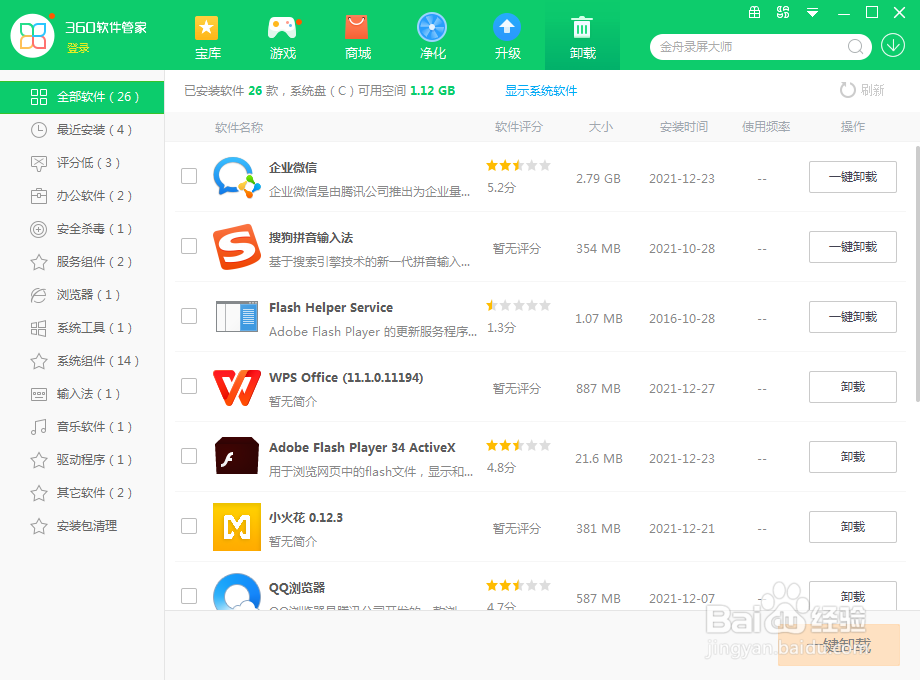Sort by 软件名称 column header
The height and width of the screenshot is (680, 920).
239,127
